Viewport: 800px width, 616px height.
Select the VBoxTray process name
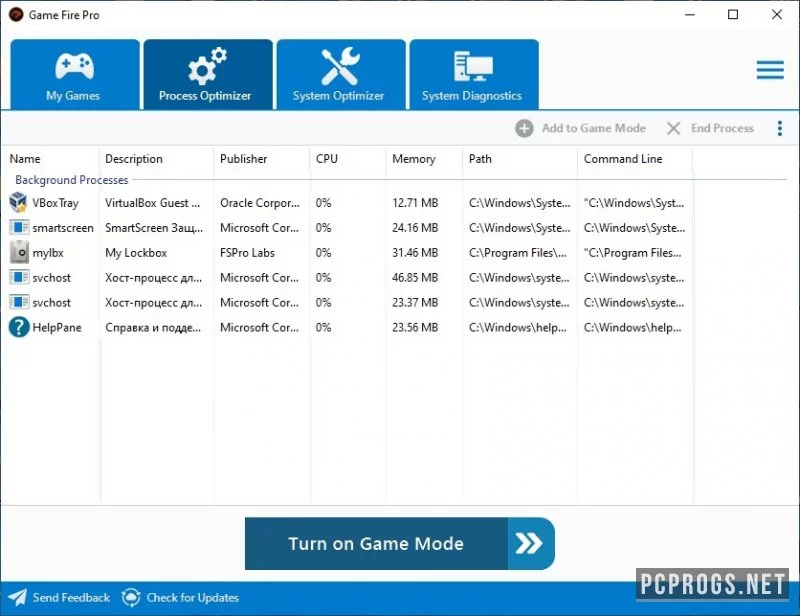56,203
